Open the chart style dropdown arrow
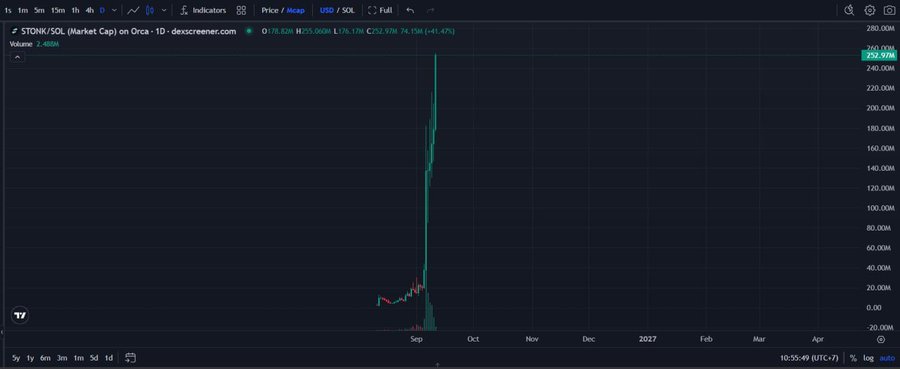900x369 pixels. pos(164,10)
